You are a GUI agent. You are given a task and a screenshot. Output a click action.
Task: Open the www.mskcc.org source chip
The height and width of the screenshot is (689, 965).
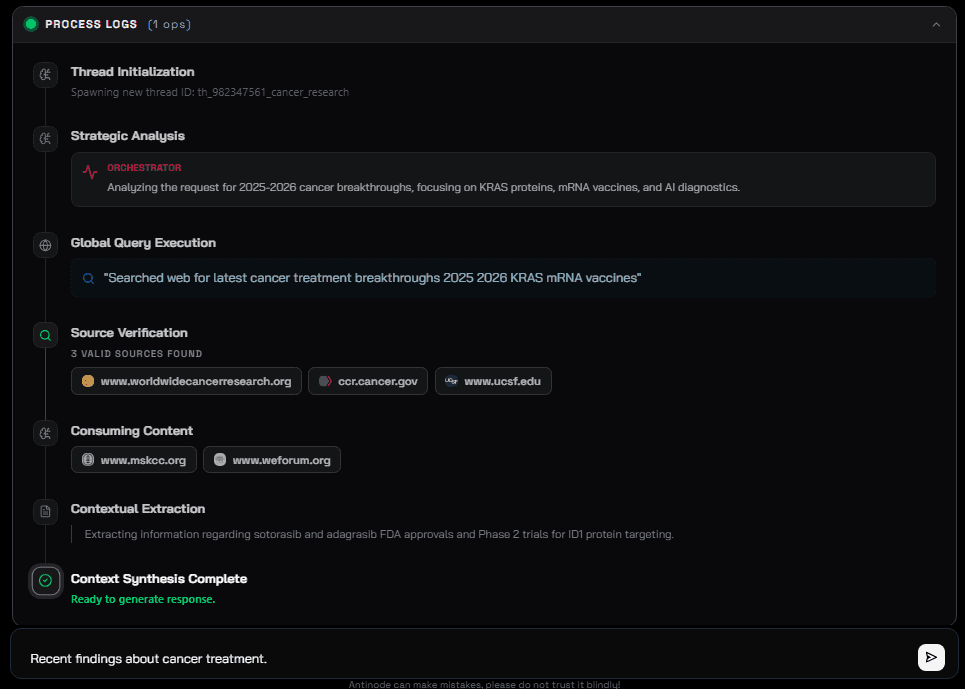click(x=133, y=460)
